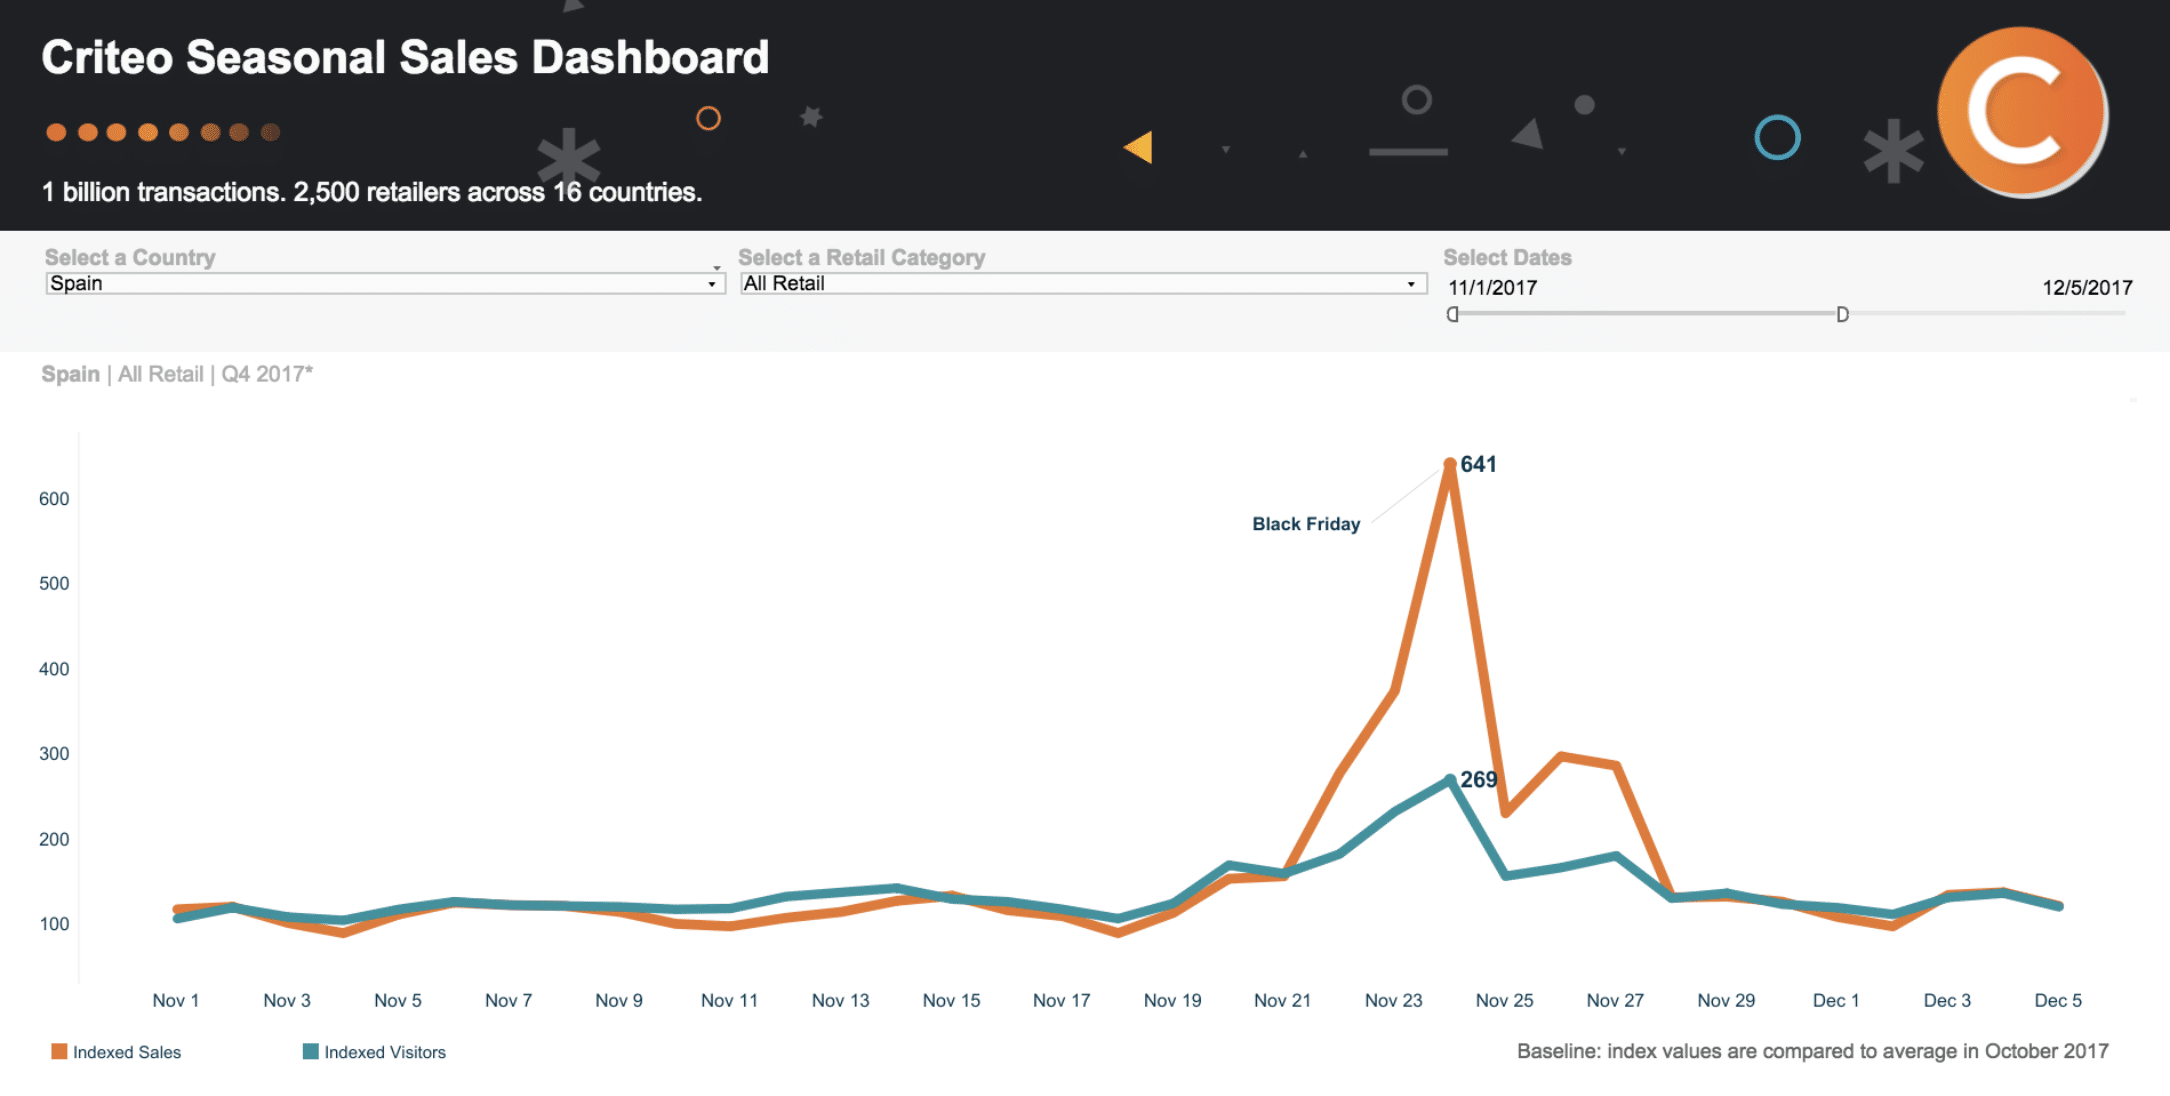
Task: Click the Select Dates label
Action: 1507,258
